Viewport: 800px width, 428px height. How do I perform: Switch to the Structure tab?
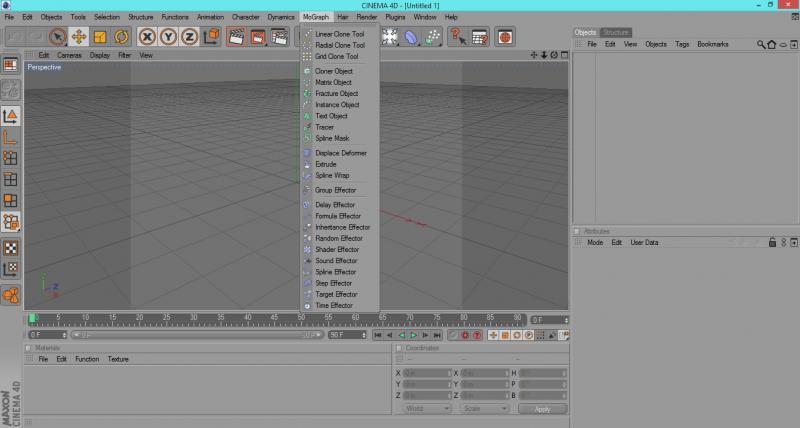click(x=616, y=32)
